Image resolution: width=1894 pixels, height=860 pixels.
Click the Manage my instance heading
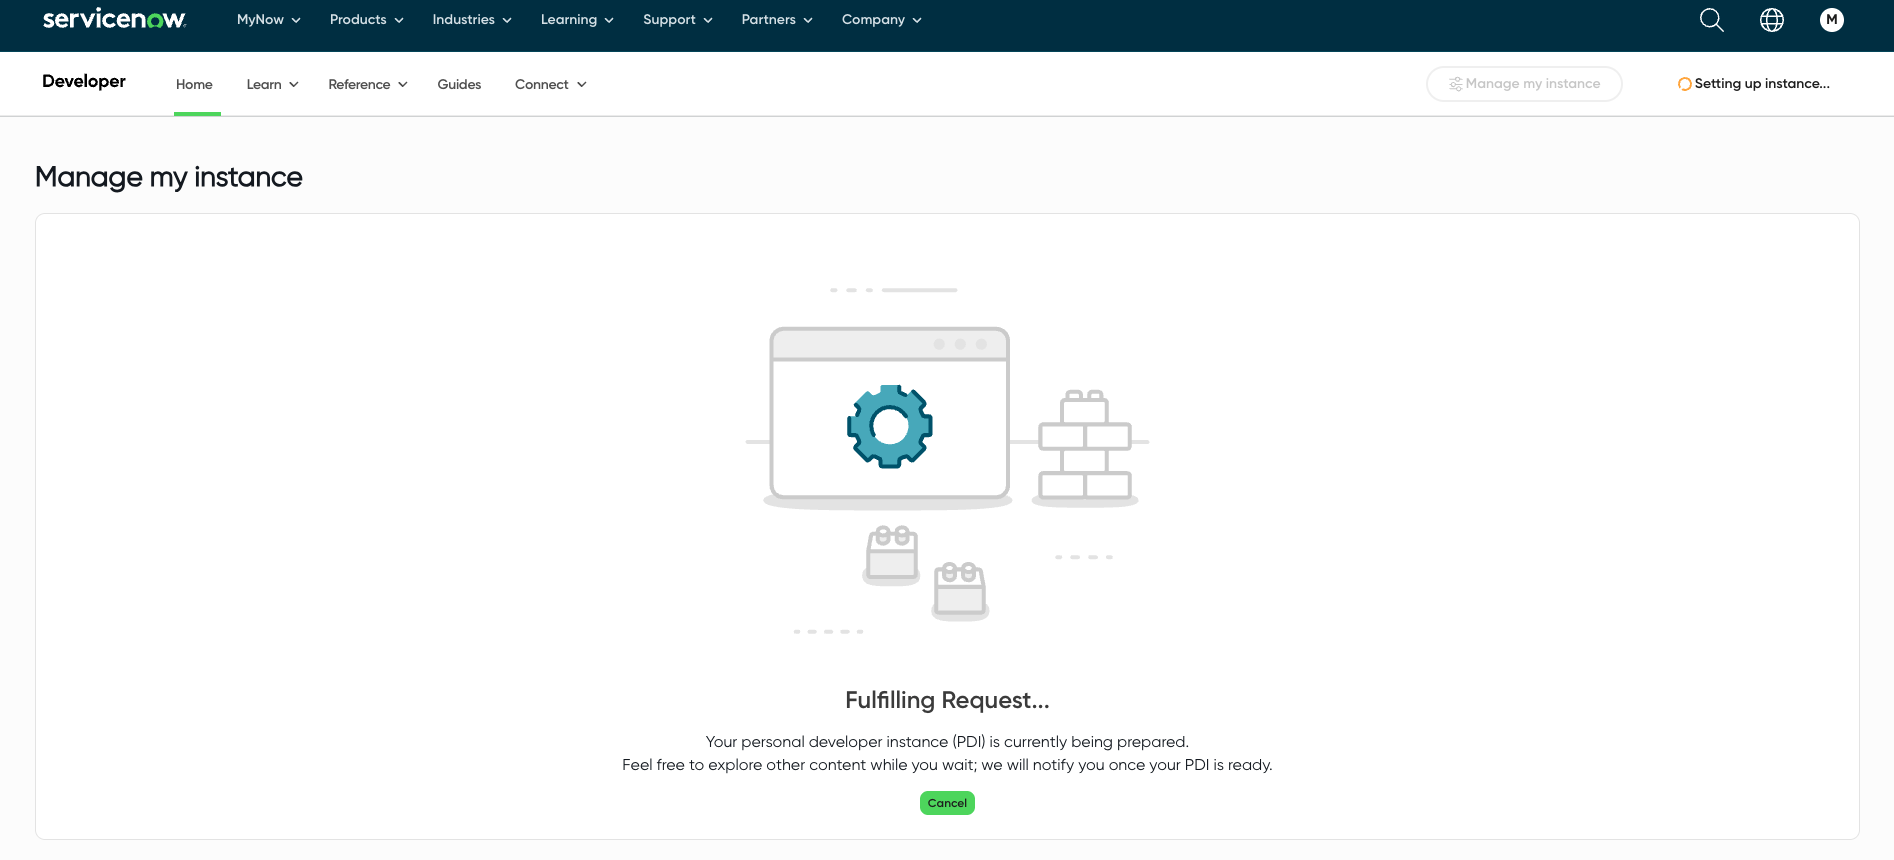pos(169,177)
